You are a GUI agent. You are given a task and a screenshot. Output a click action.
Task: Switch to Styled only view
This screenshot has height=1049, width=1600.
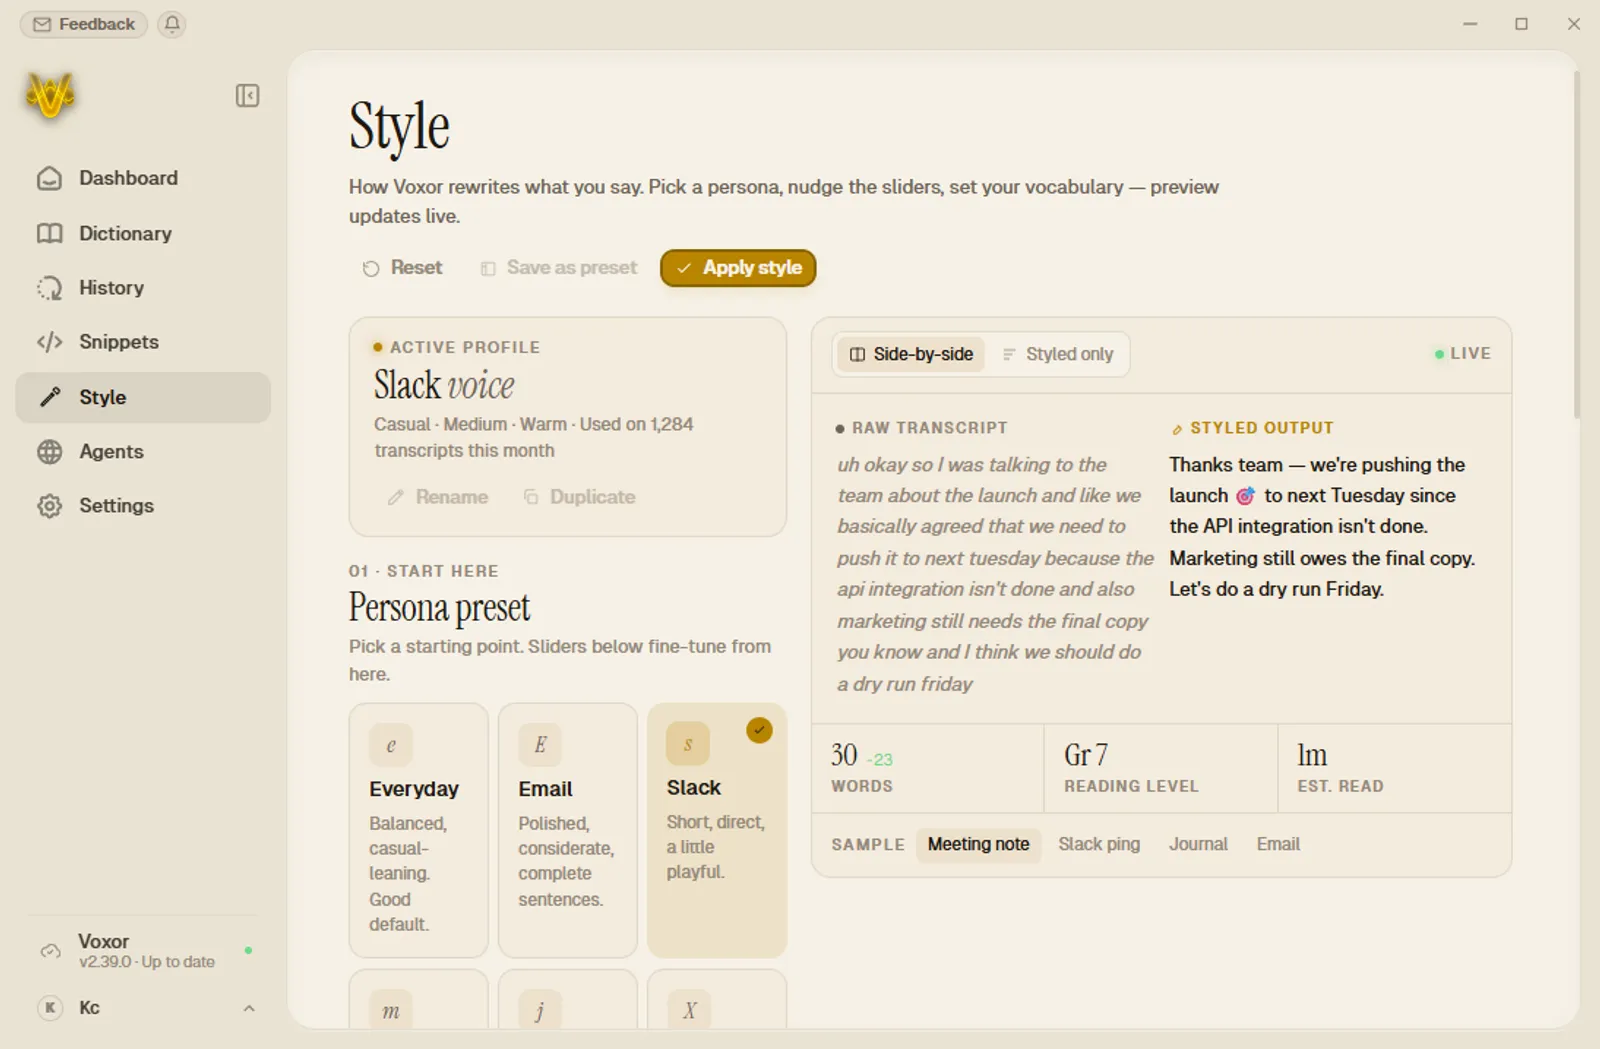pyautogui.click(x=1058, y=354)
